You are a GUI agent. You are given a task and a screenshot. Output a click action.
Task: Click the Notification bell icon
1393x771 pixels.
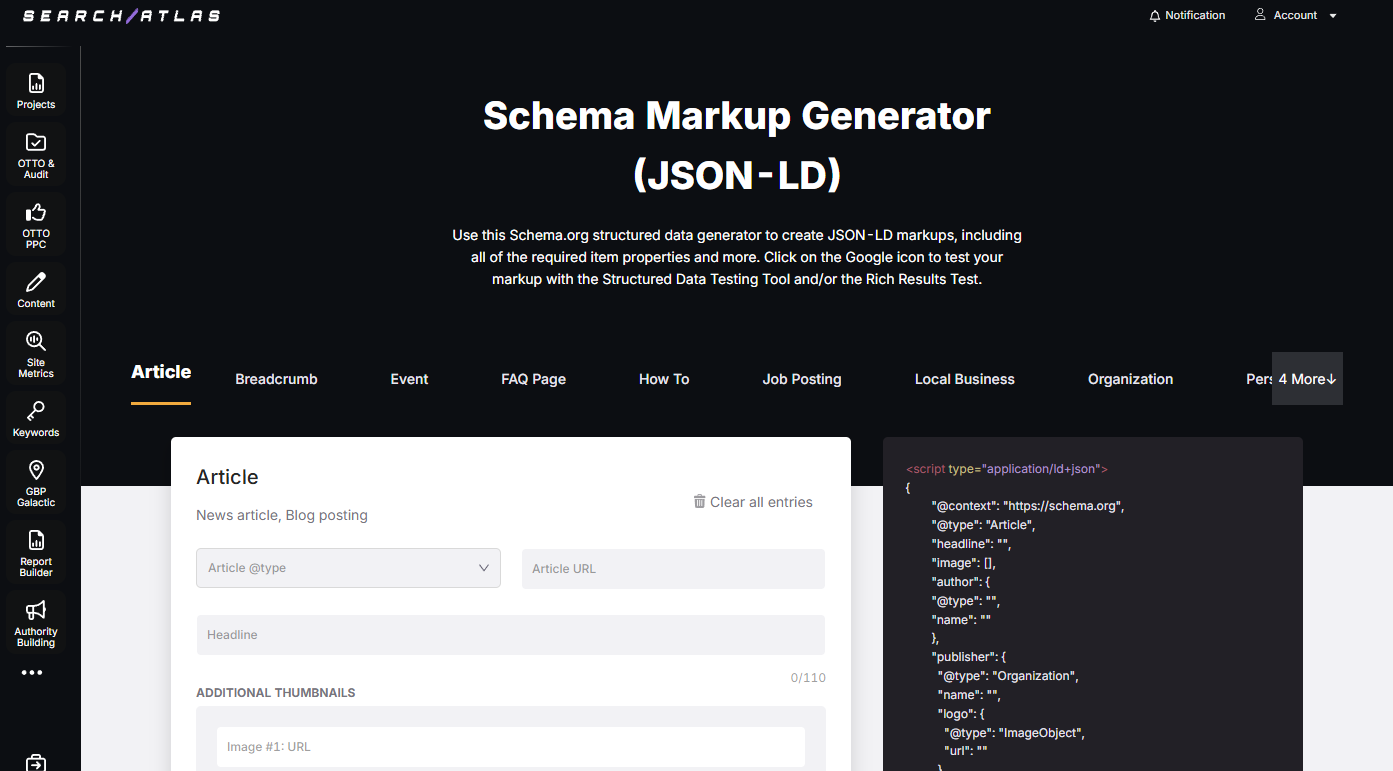pos(1155,16)
